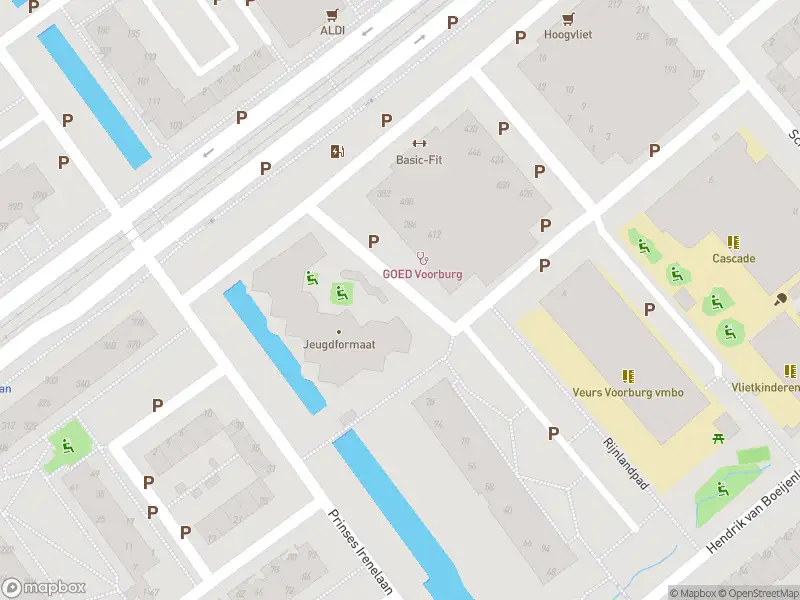Click the GOED Voorburg text label
The height and width of the screenshot is (600, 800).
coord(422,274)
